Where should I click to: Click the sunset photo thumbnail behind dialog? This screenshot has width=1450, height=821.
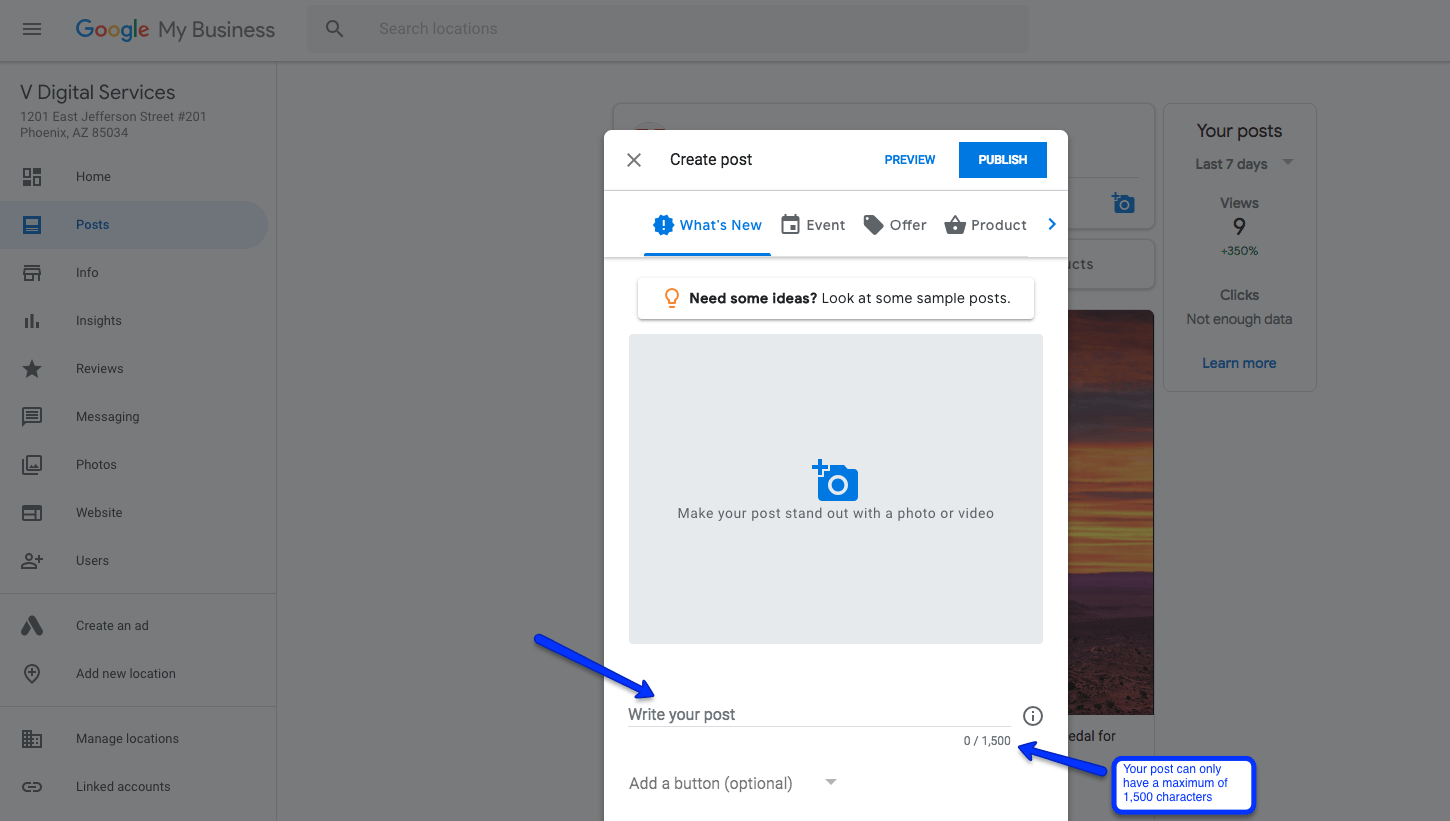coord(1111,512)
